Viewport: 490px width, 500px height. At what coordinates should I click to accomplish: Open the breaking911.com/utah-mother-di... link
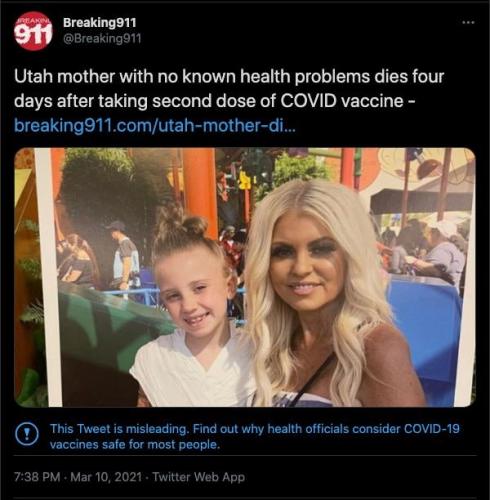coord(155,126)
